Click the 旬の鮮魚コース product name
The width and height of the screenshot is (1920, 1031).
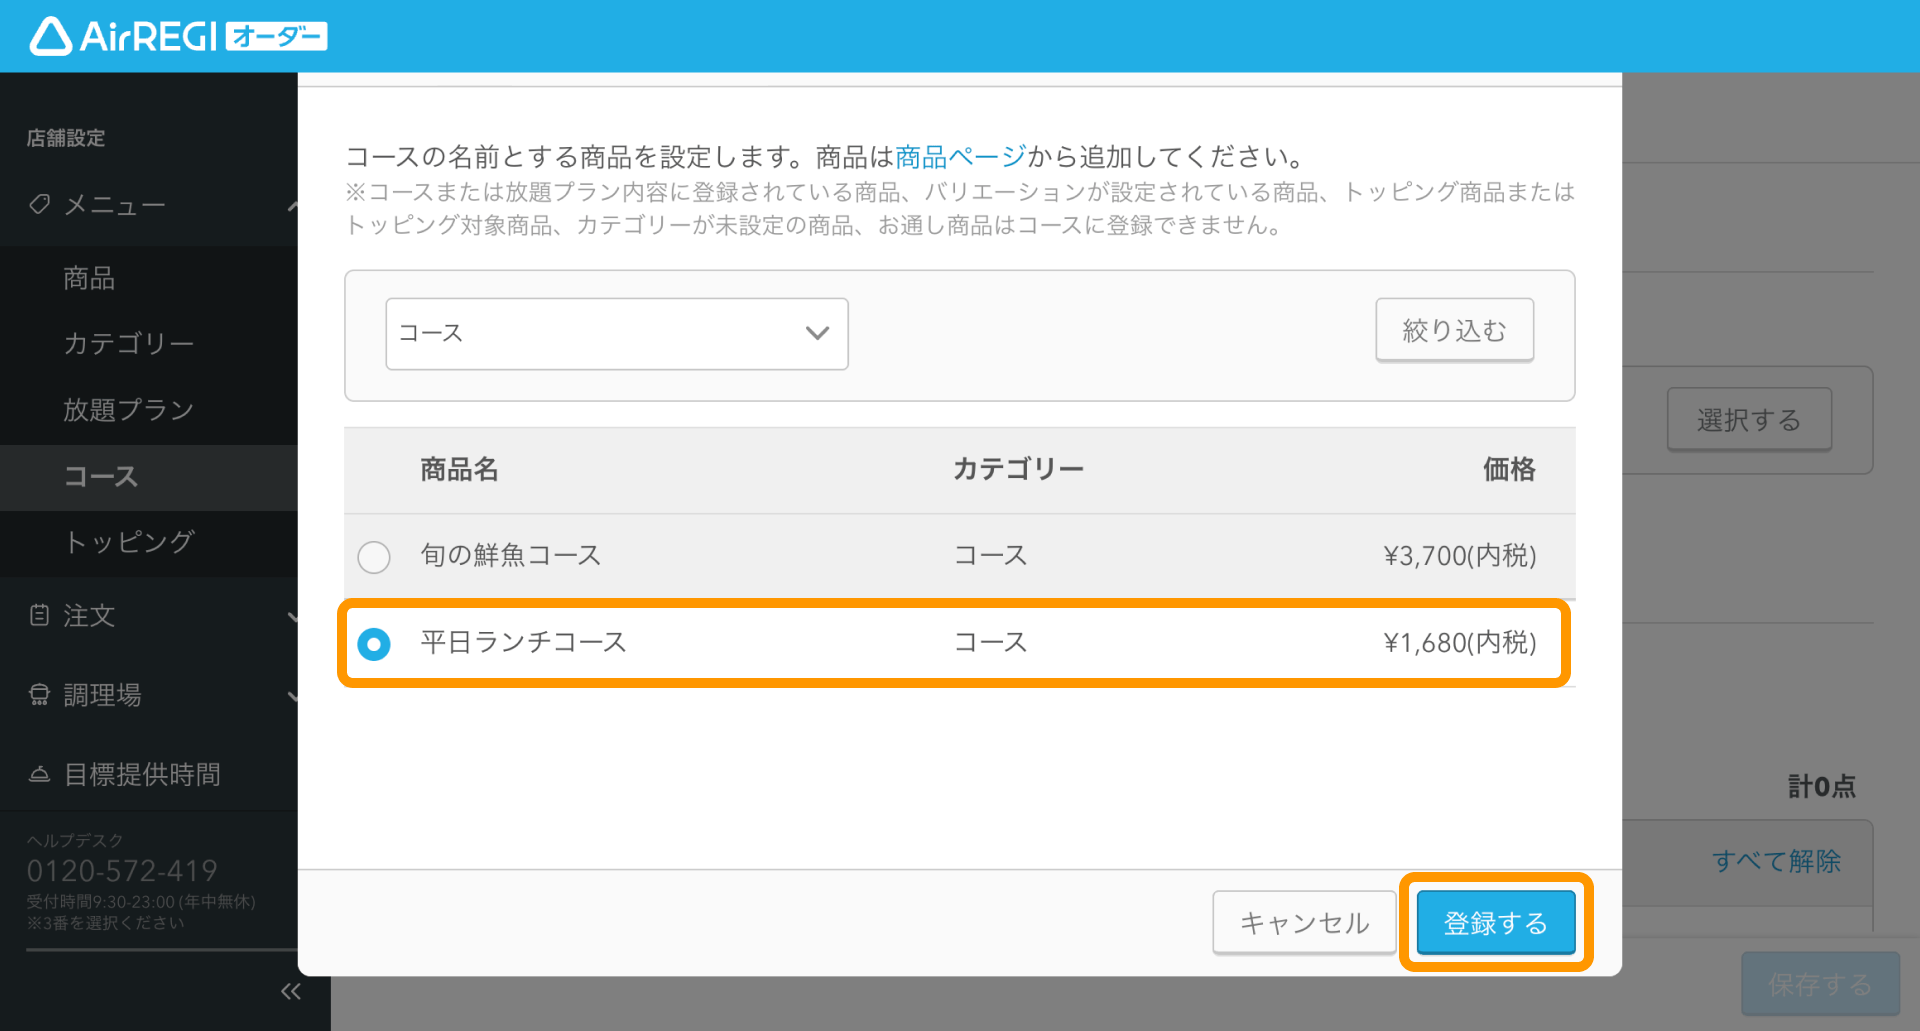click(x=511, y=556)
